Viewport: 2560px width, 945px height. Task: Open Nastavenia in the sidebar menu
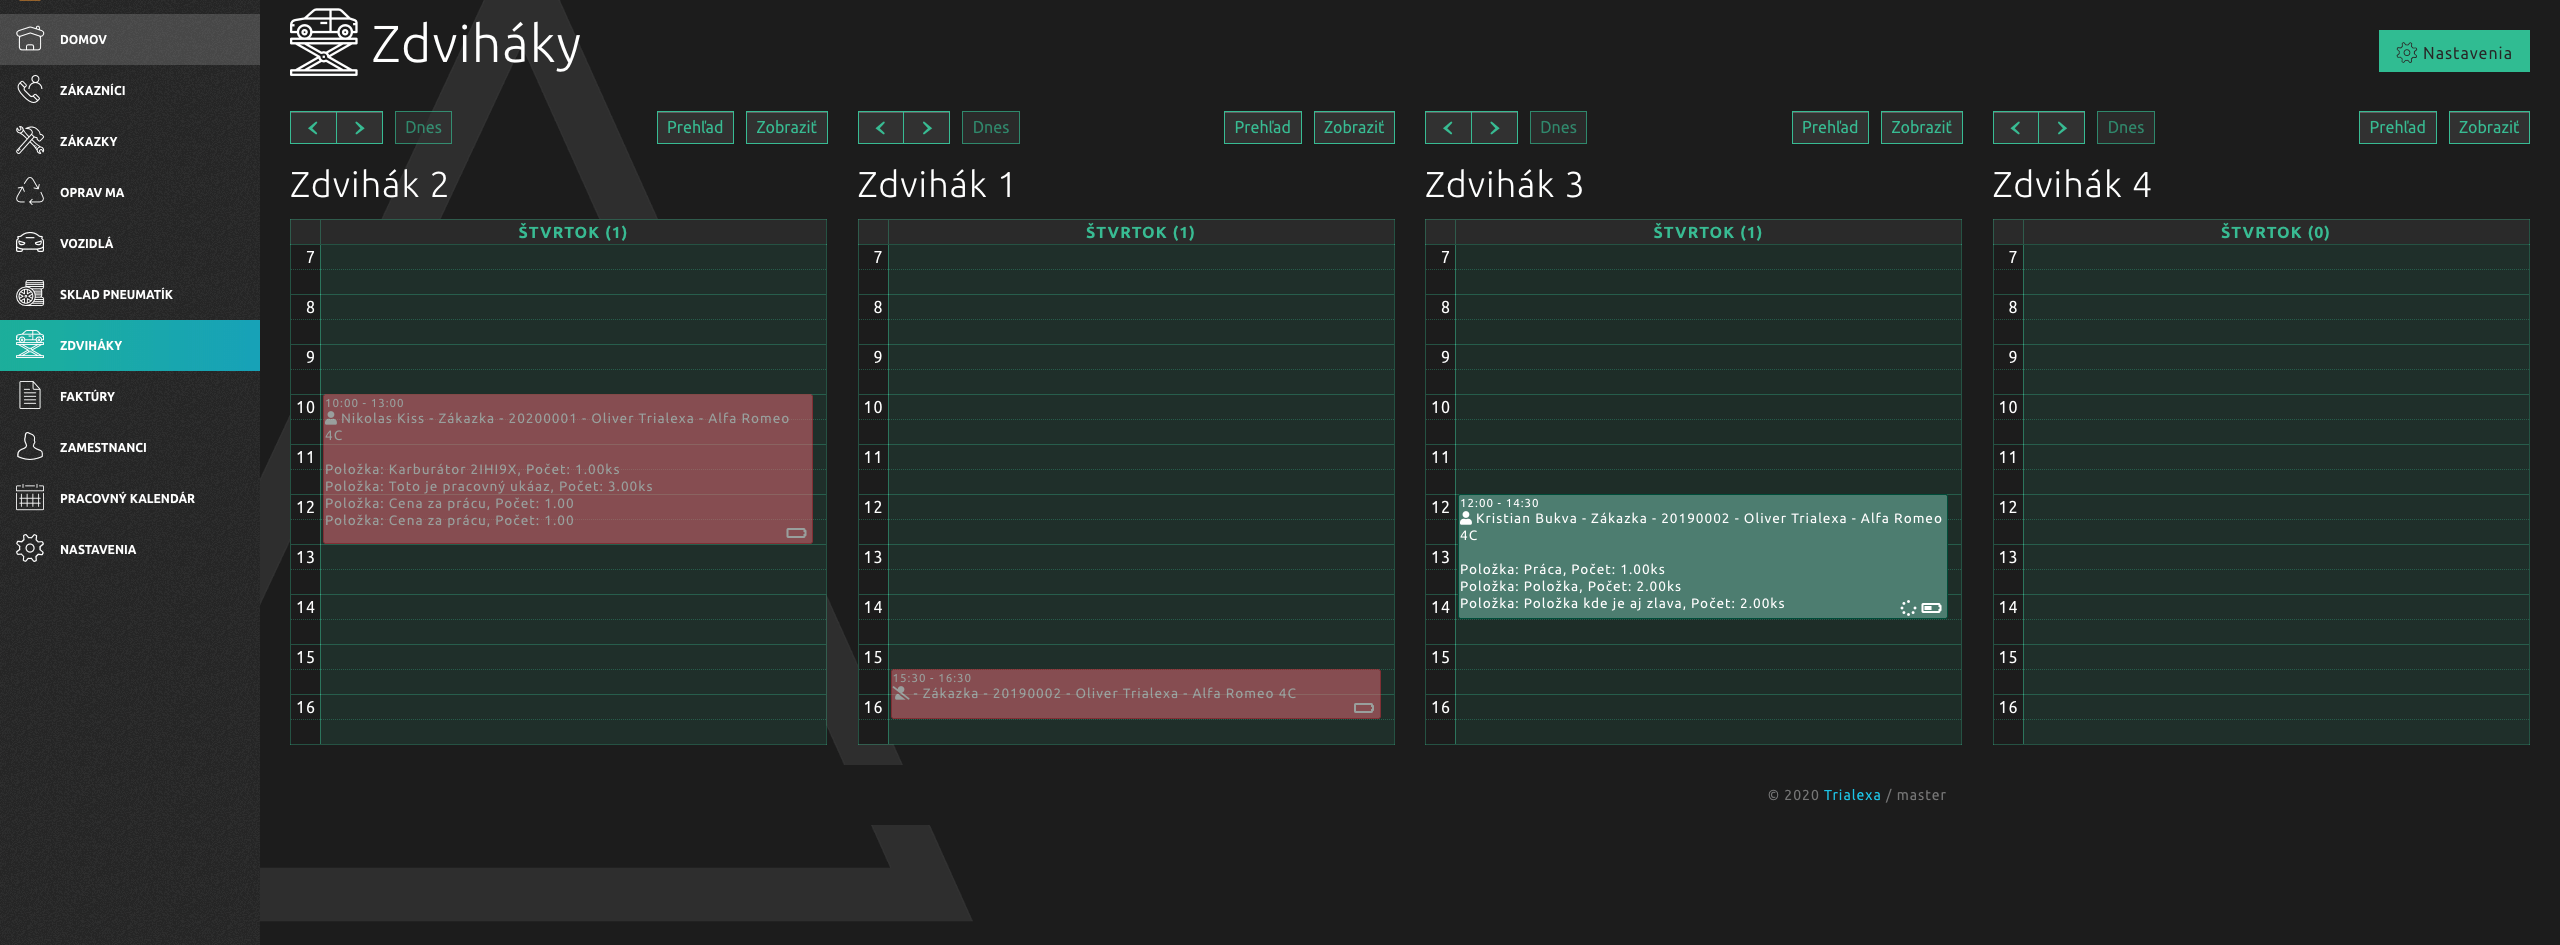click(97, 549)
